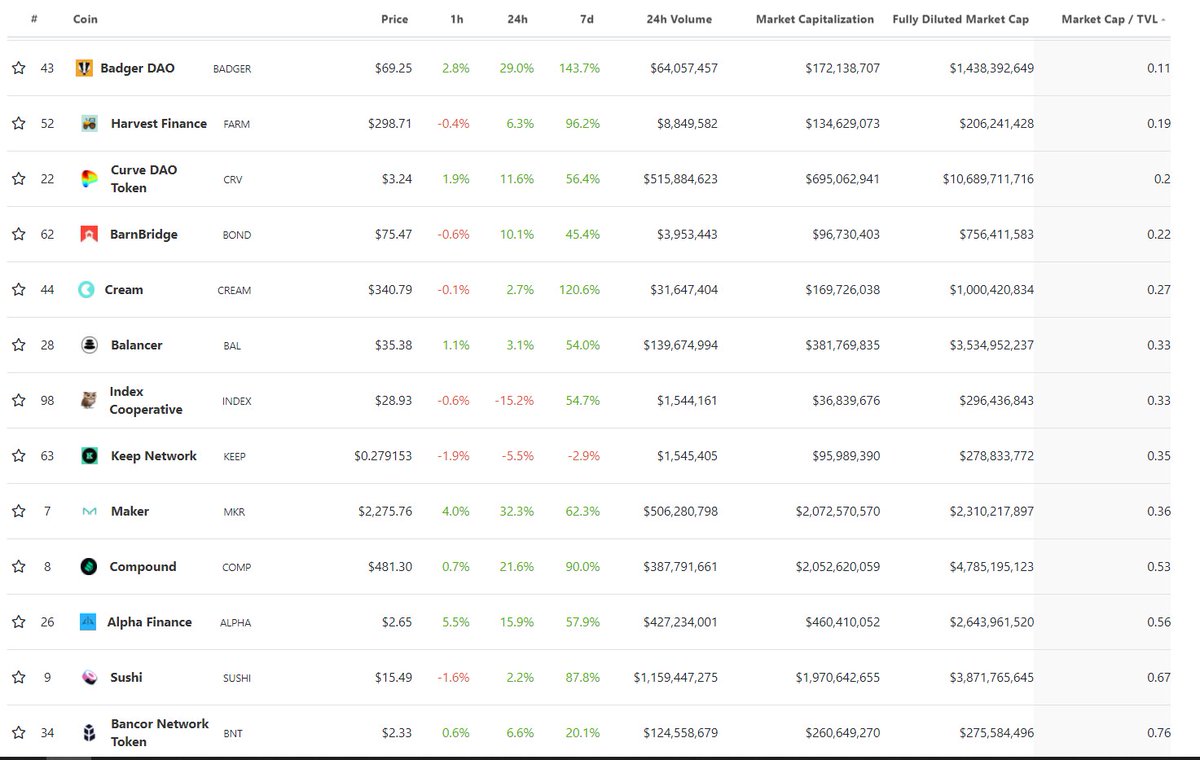Viewport: 1200px width, 760px height.
Task: Open the Badger DAO coin page
Action: pos(137,68)
